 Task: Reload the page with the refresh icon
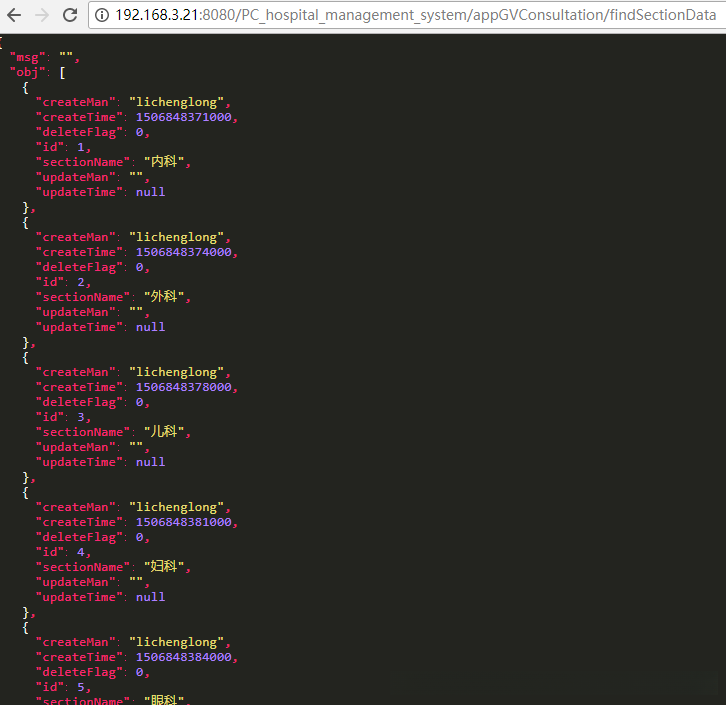pyautogui.click(x=70, y=15)
